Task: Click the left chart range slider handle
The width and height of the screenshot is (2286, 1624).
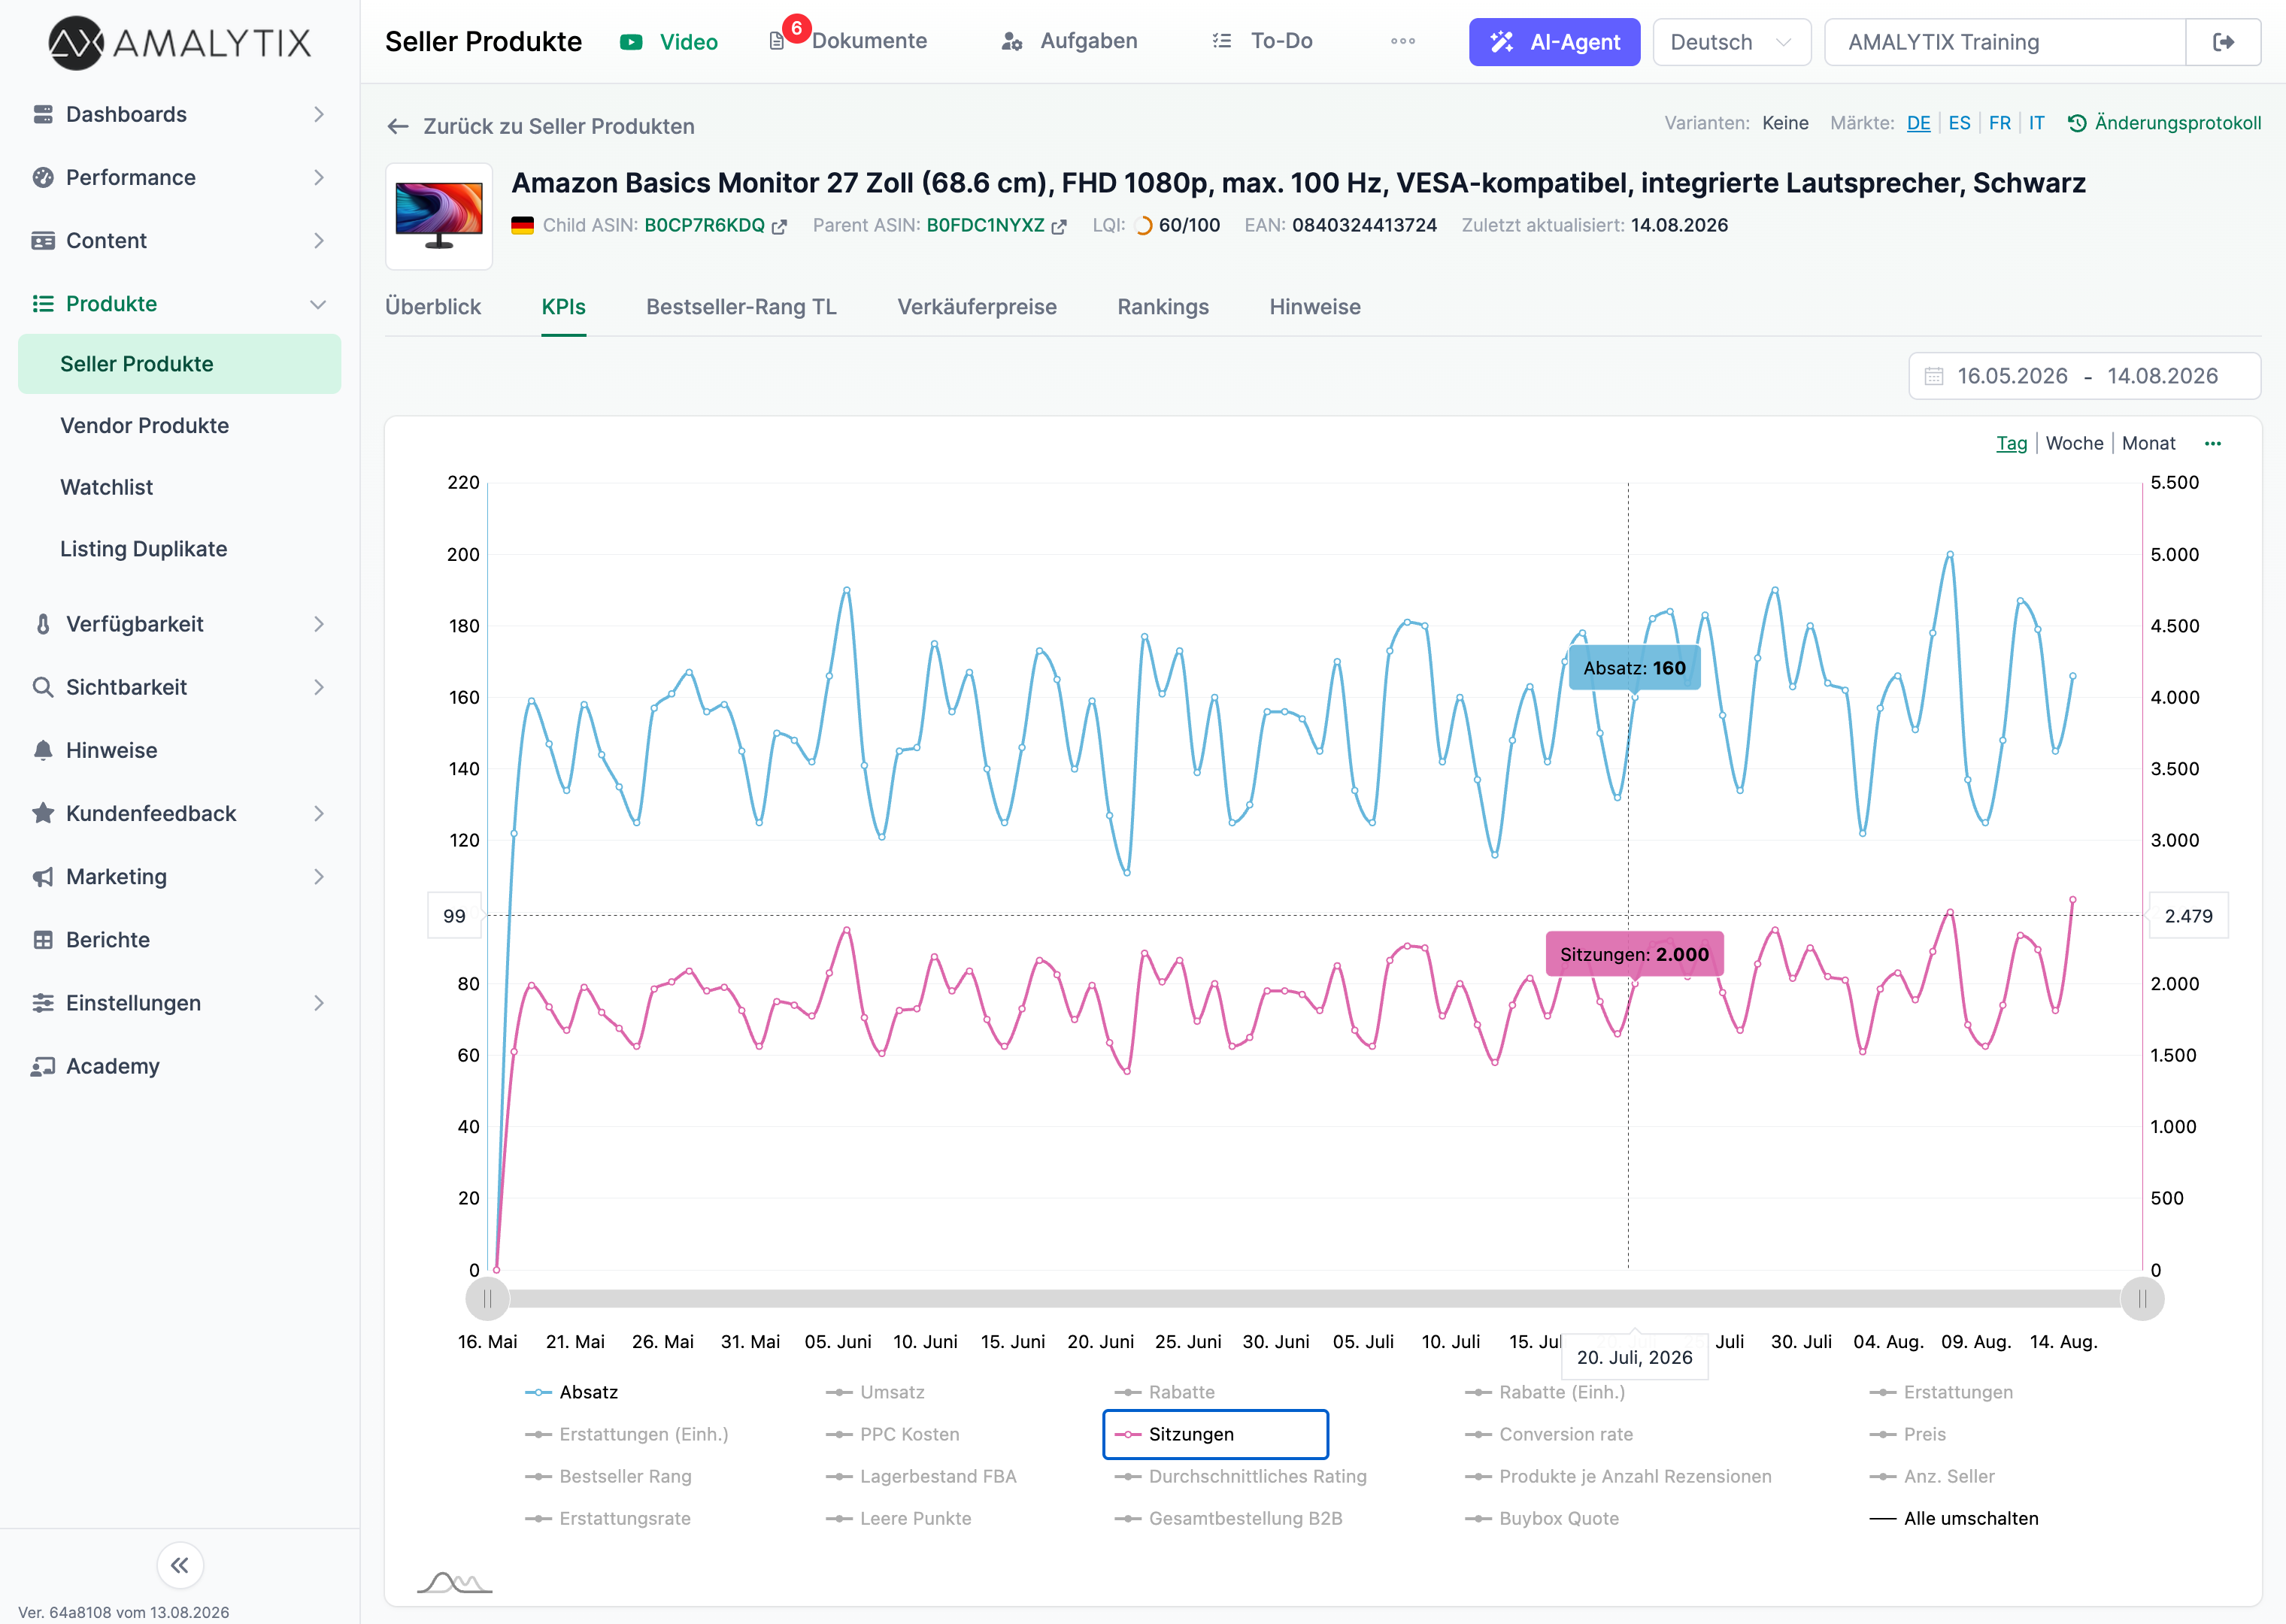Action: click(x=487, y=1299)
